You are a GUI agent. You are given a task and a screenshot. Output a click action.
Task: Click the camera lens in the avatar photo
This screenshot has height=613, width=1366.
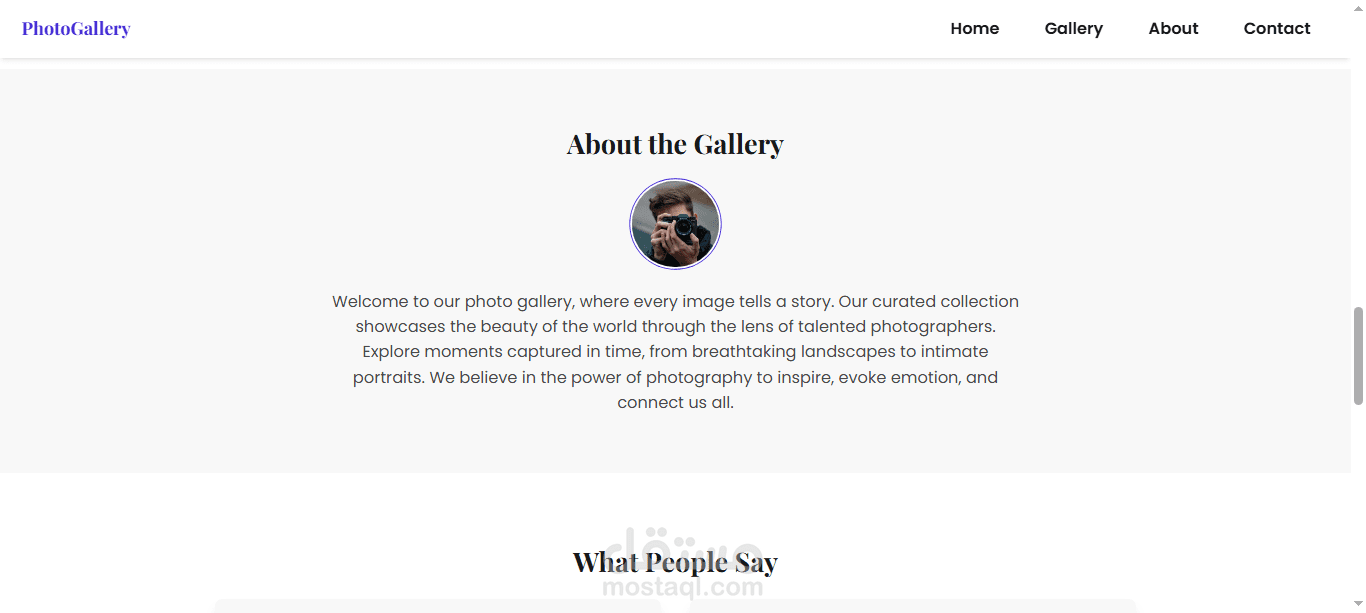click(684, 227)
